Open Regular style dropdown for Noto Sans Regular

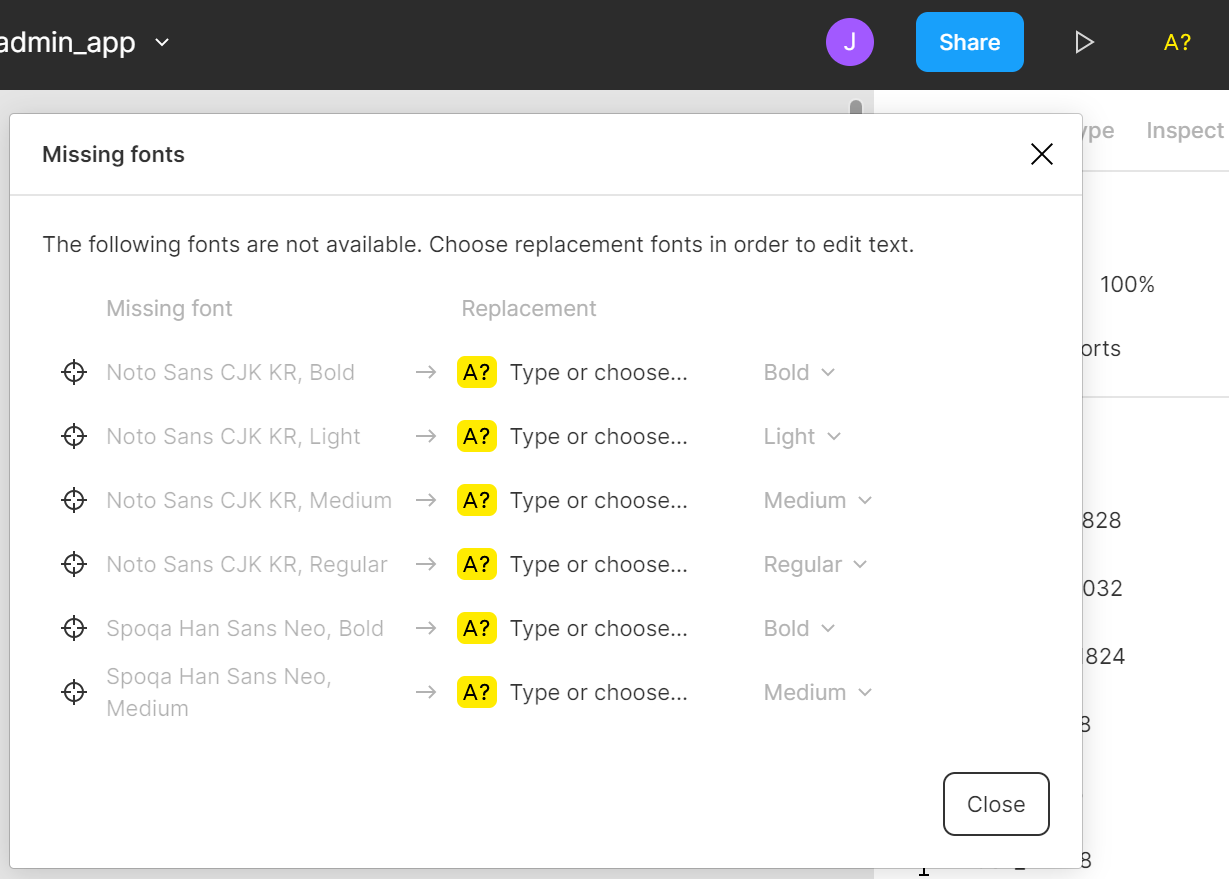(x=815, y=564)
